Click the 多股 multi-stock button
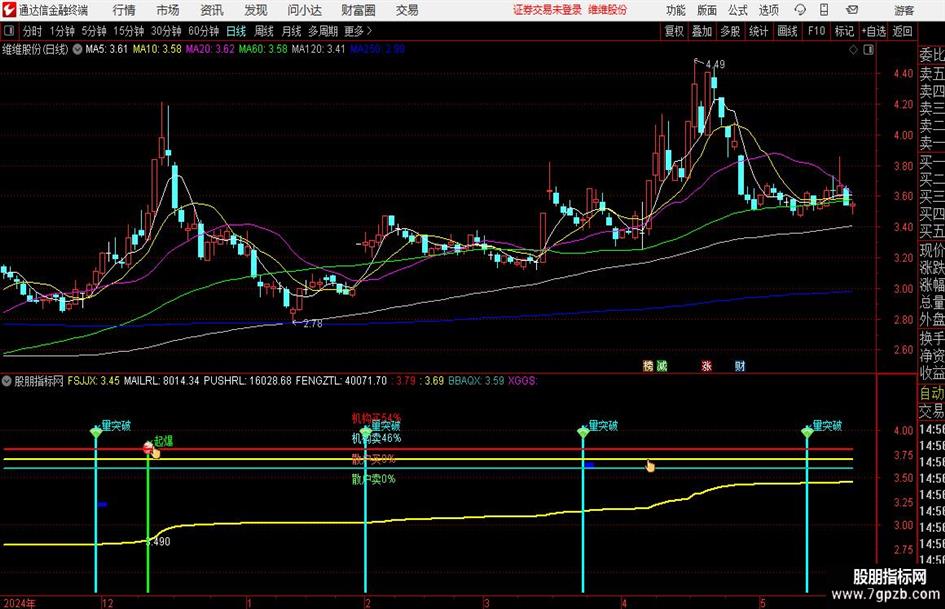The image size is (945, 609). click(x=730, y=31)
